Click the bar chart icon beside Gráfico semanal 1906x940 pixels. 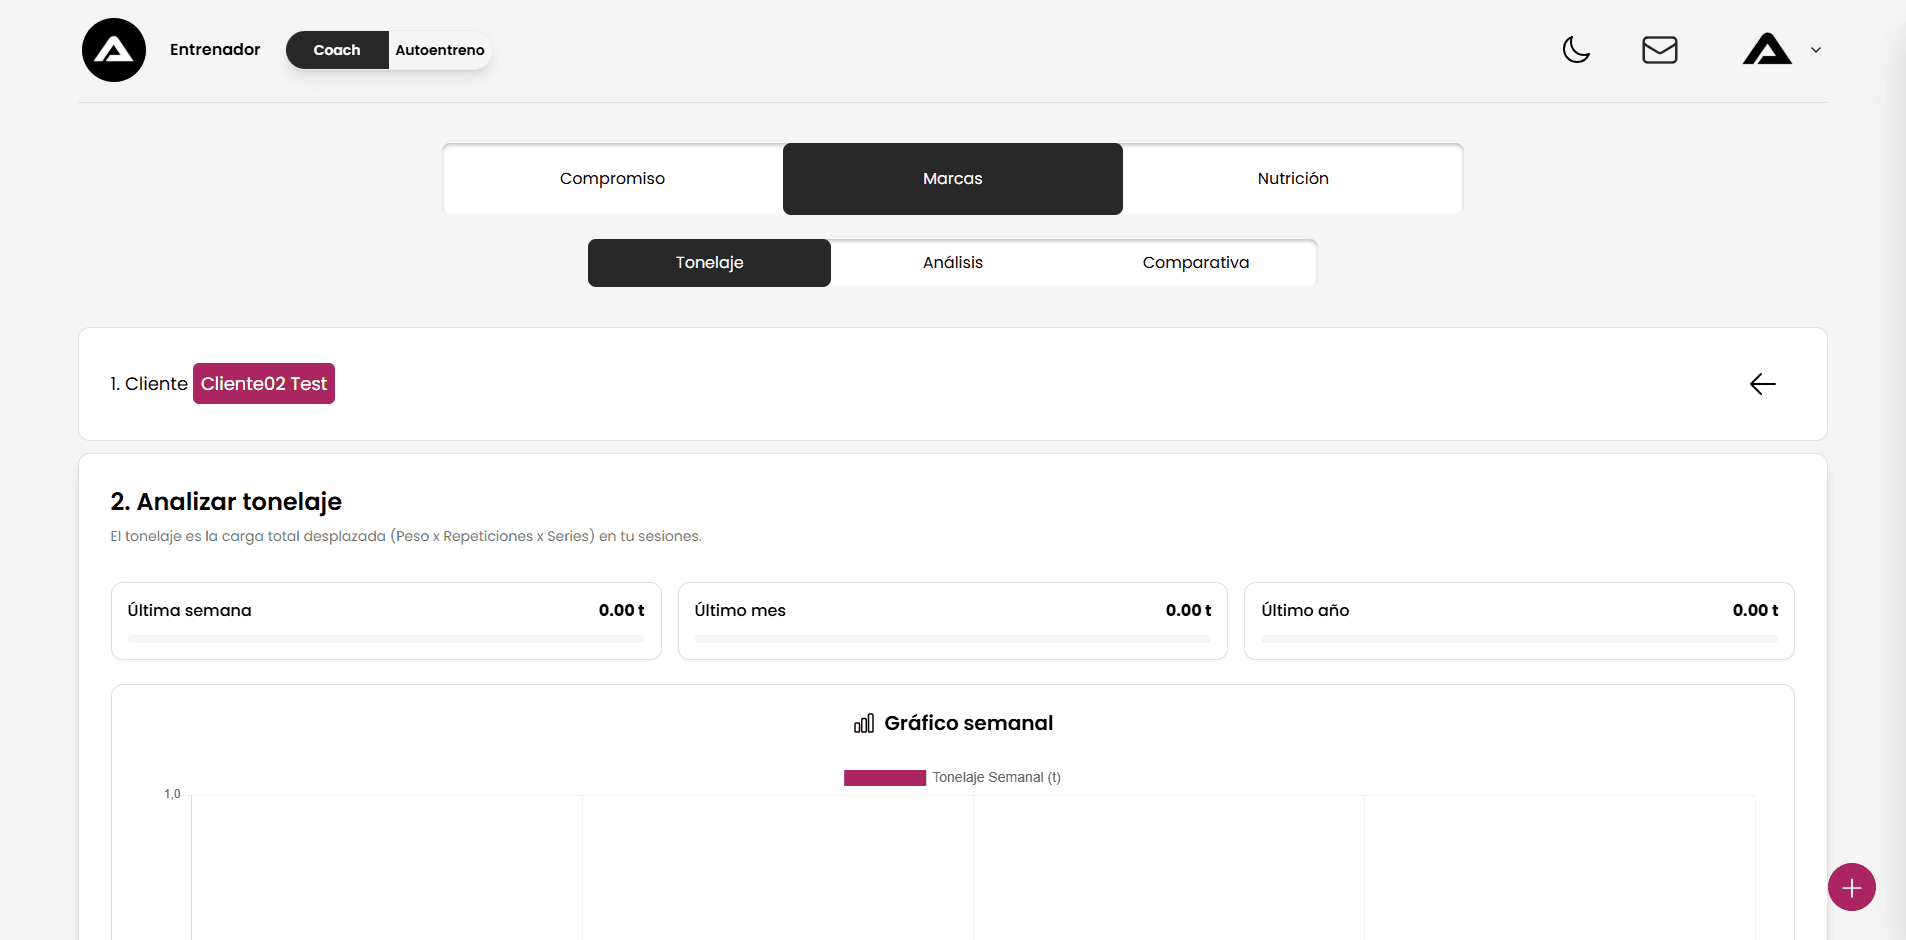[864, 723]
